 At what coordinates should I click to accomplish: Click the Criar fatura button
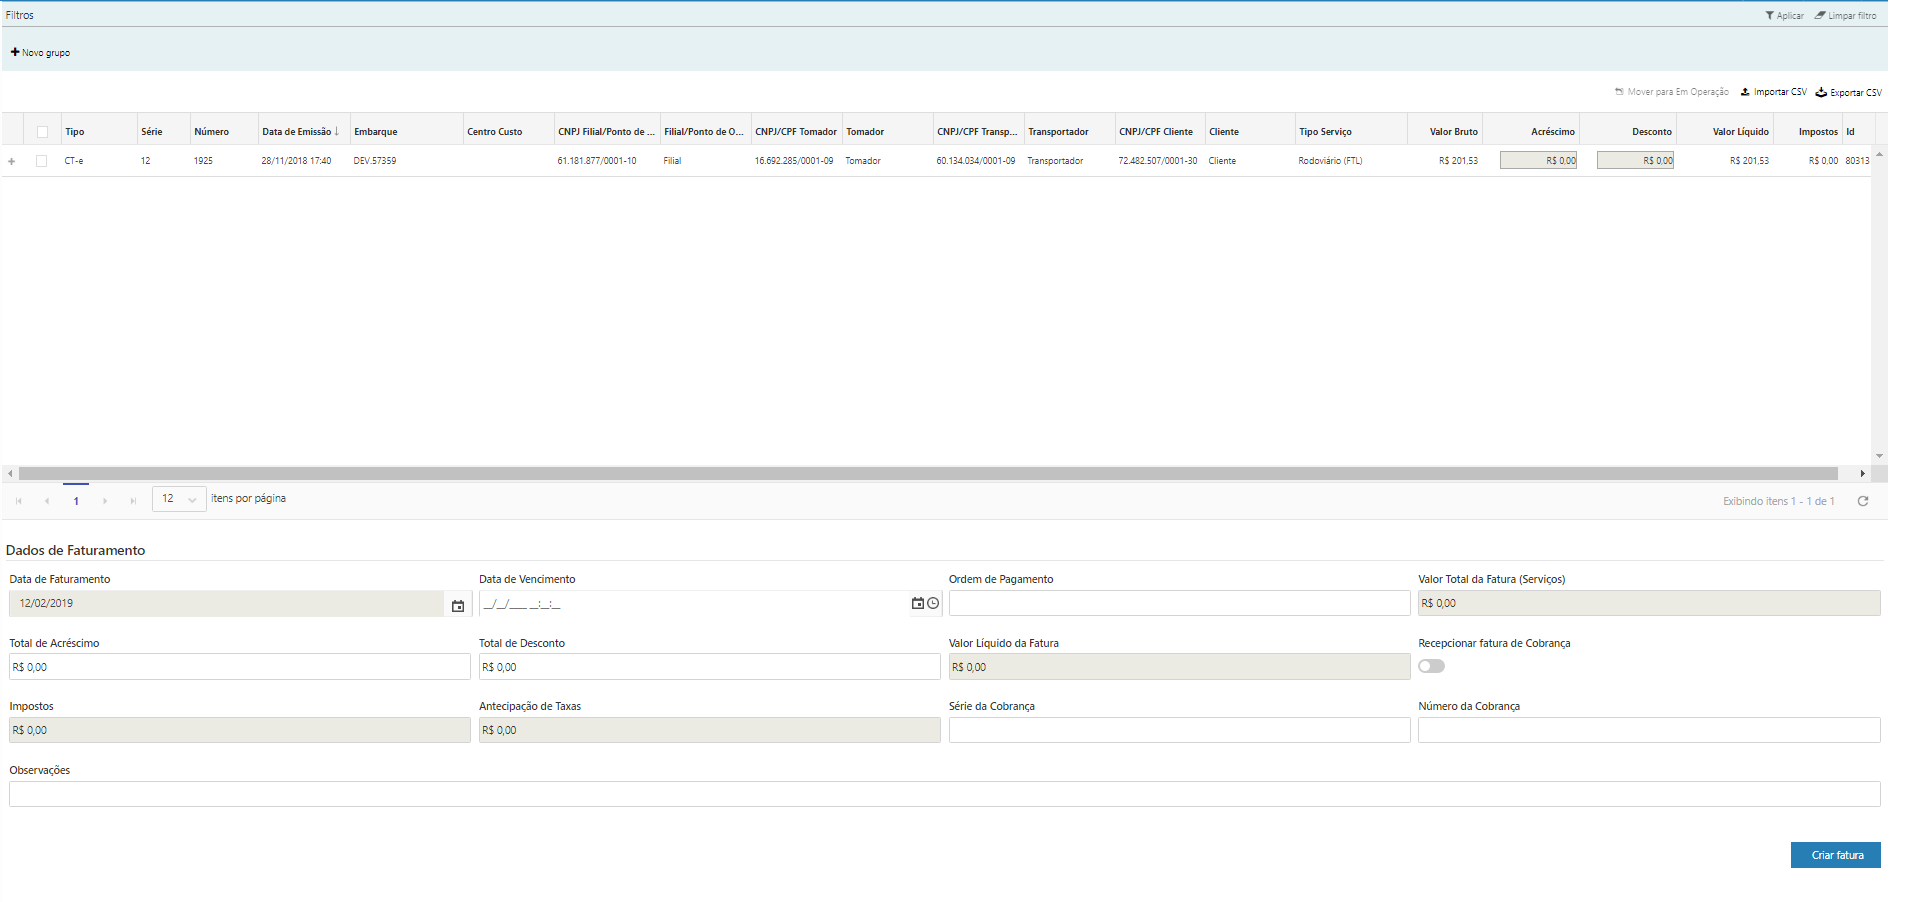pyautogui.click(x=1835, y=855)
